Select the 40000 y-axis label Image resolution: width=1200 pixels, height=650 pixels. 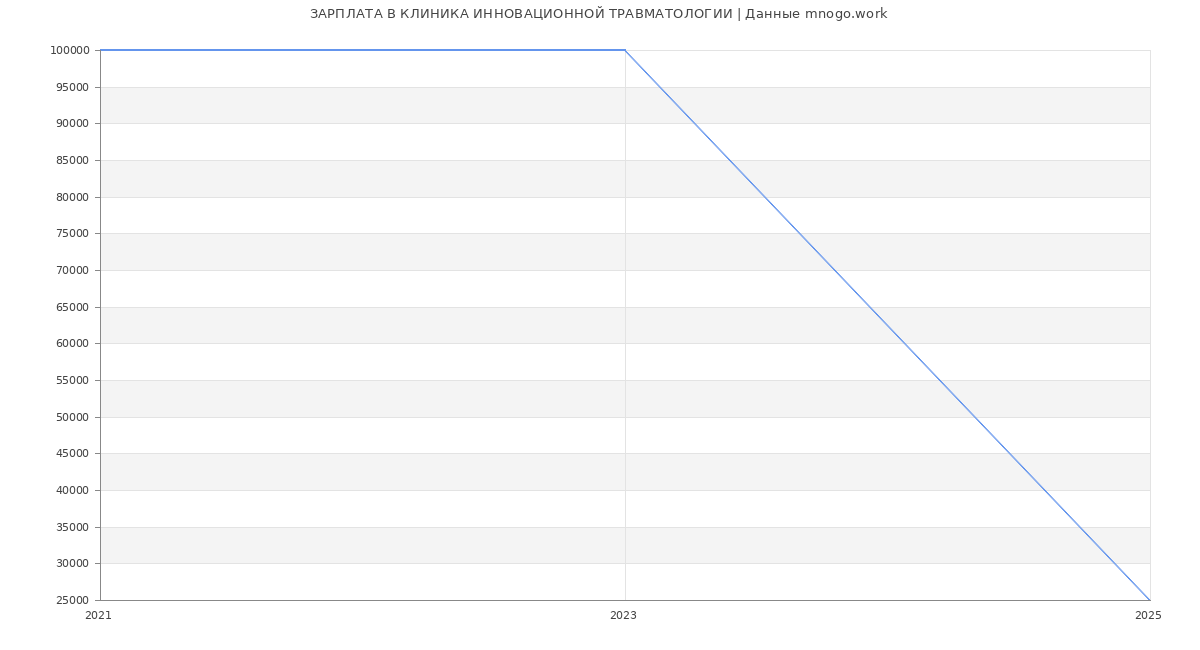[72, 491]
